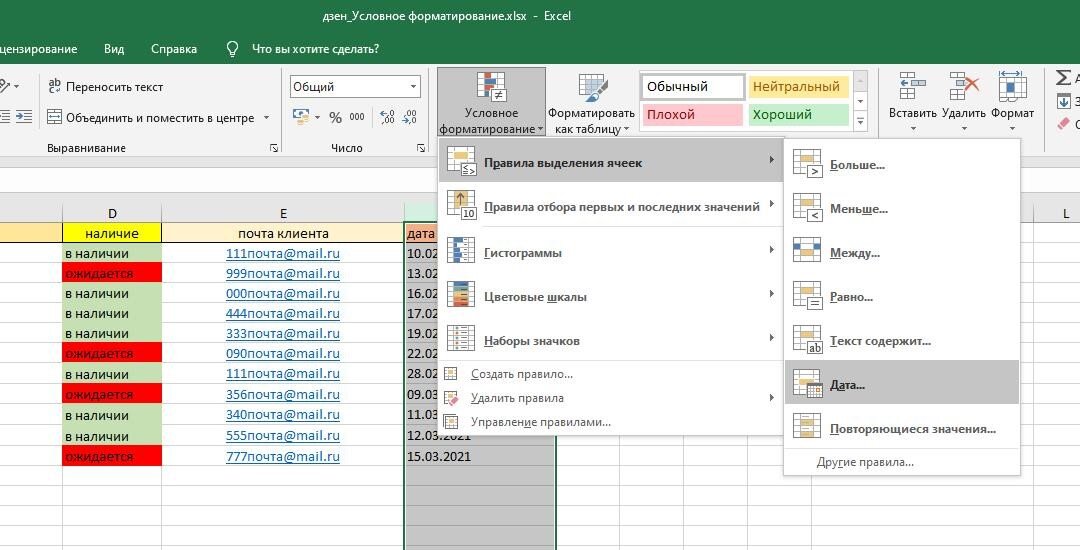The height and width of the screenshot is (550, 1080).
Task: Open link 000почта@mail.ru
Action: pos(282,293)
